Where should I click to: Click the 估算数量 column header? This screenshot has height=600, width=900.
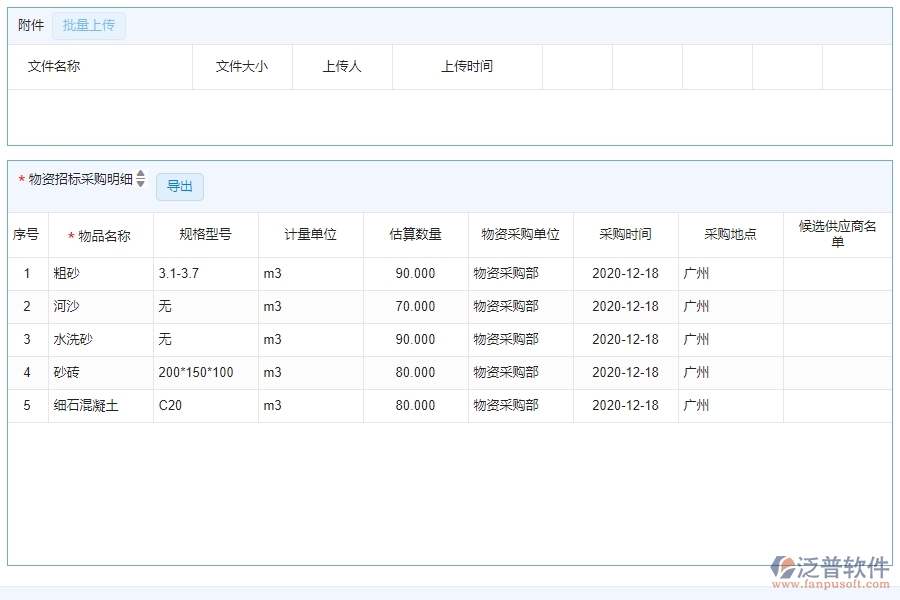[416, 234]
